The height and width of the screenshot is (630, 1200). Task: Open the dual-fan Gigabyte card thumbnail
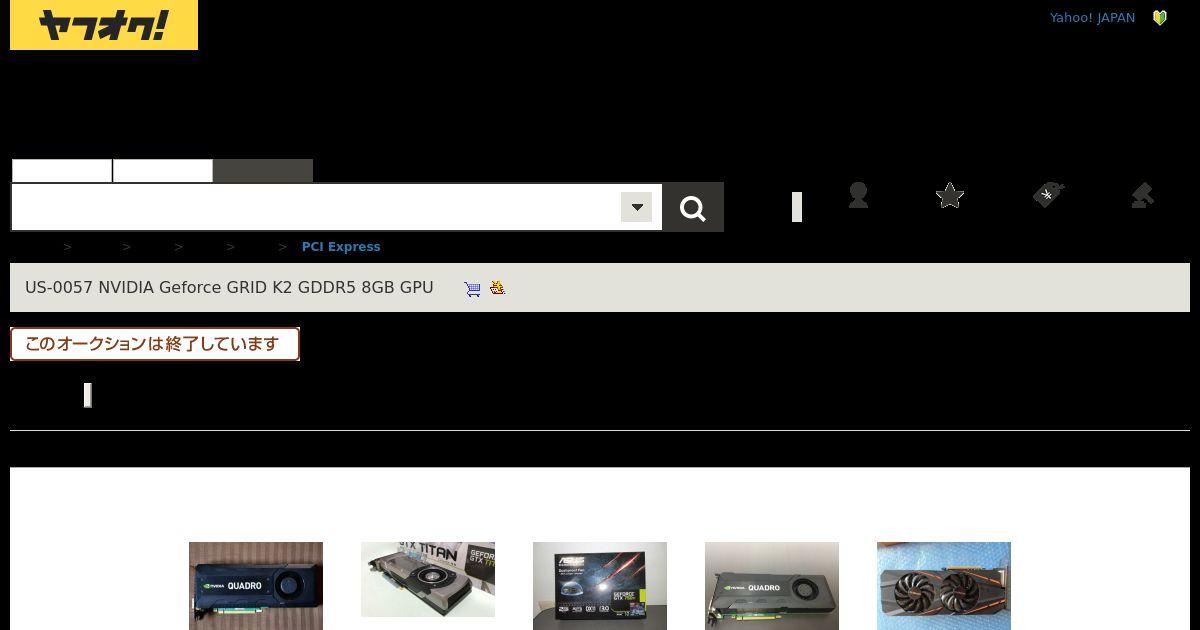pyautogui.click(x=944, y=586)
